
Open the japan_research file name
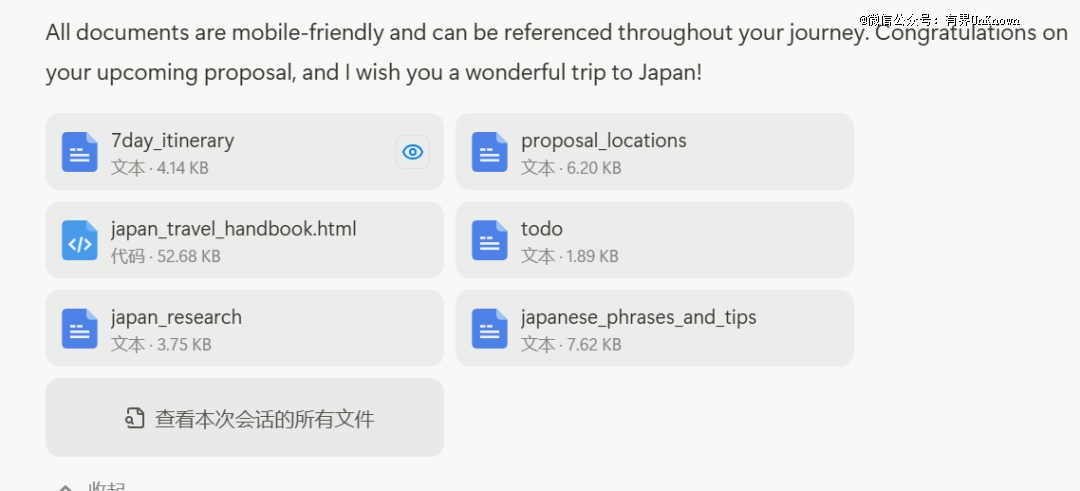(176, 317)
